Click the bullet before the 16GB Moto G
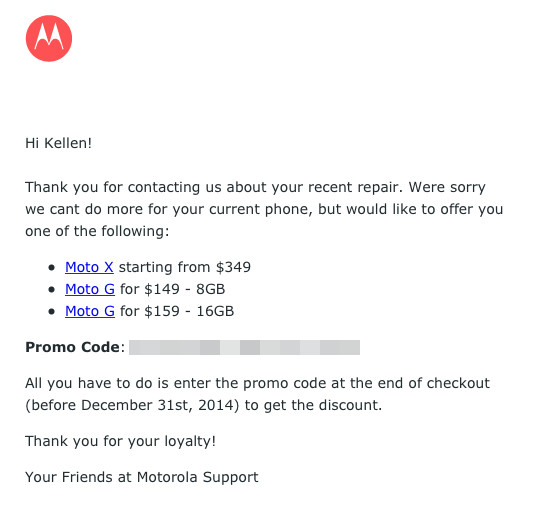The image size is (535, 508). [x=52, y=311]
